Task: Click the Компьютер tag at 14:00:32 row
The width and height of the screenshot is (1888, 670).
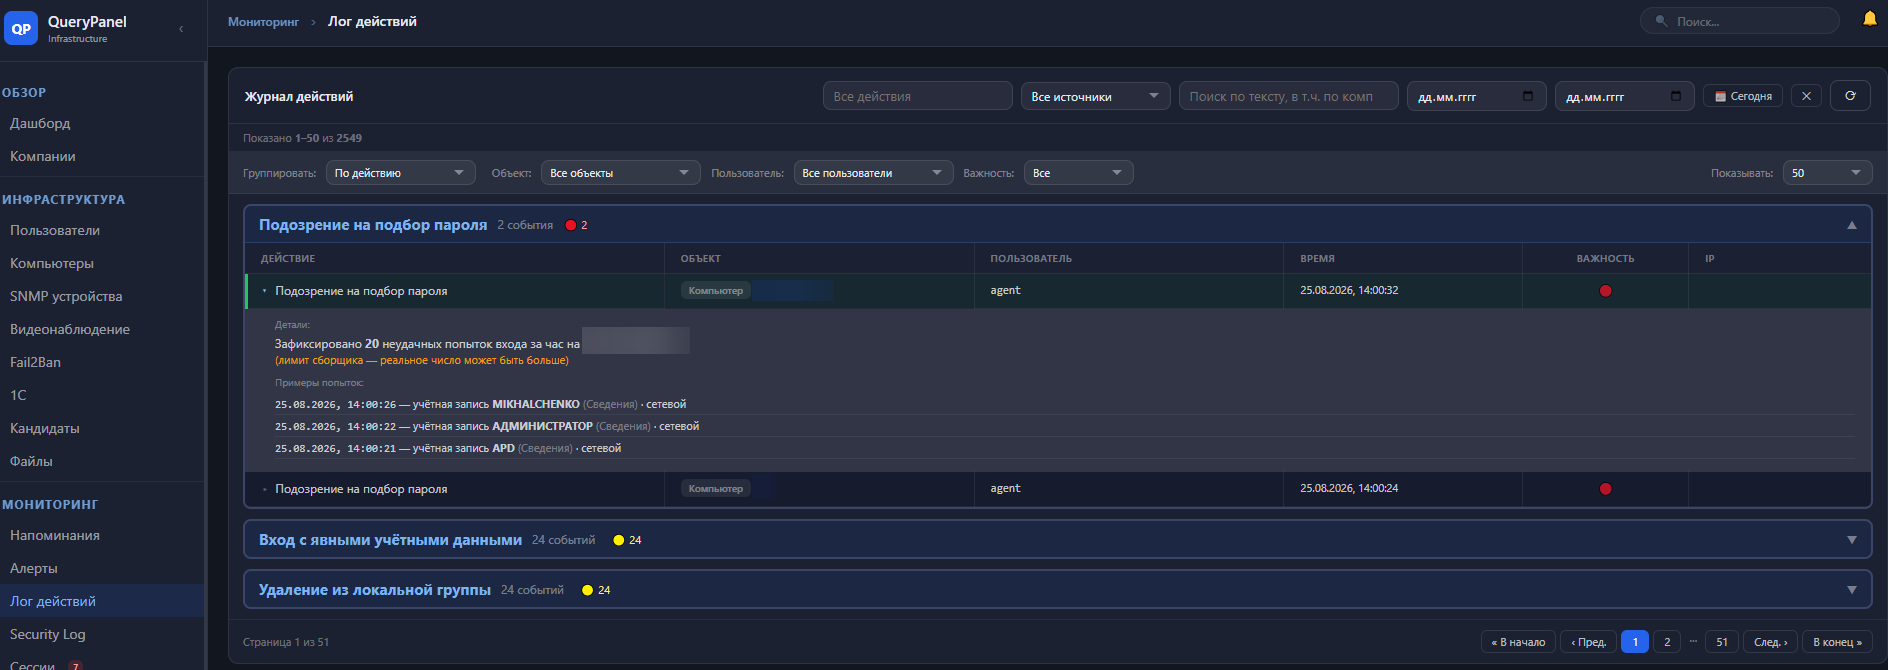Action: pyautogui.click(x=716, y=291)
